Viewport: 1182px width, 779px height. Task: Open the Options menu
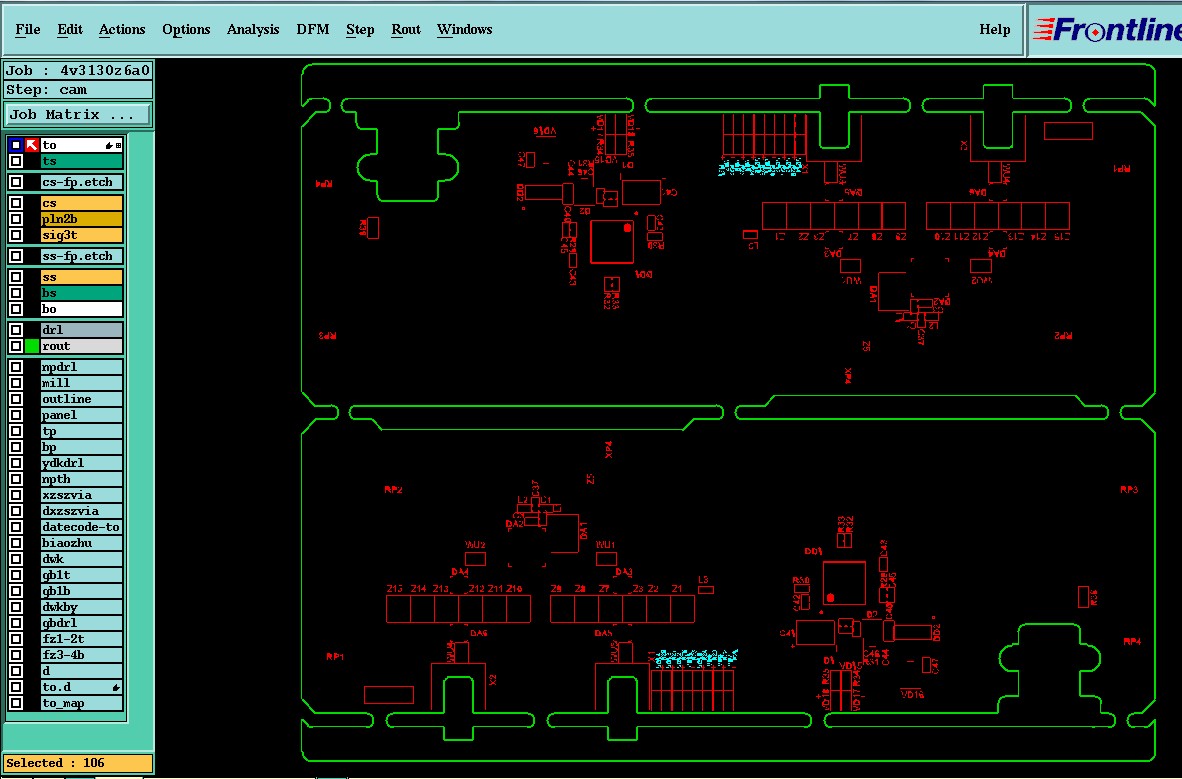[186, 29]
